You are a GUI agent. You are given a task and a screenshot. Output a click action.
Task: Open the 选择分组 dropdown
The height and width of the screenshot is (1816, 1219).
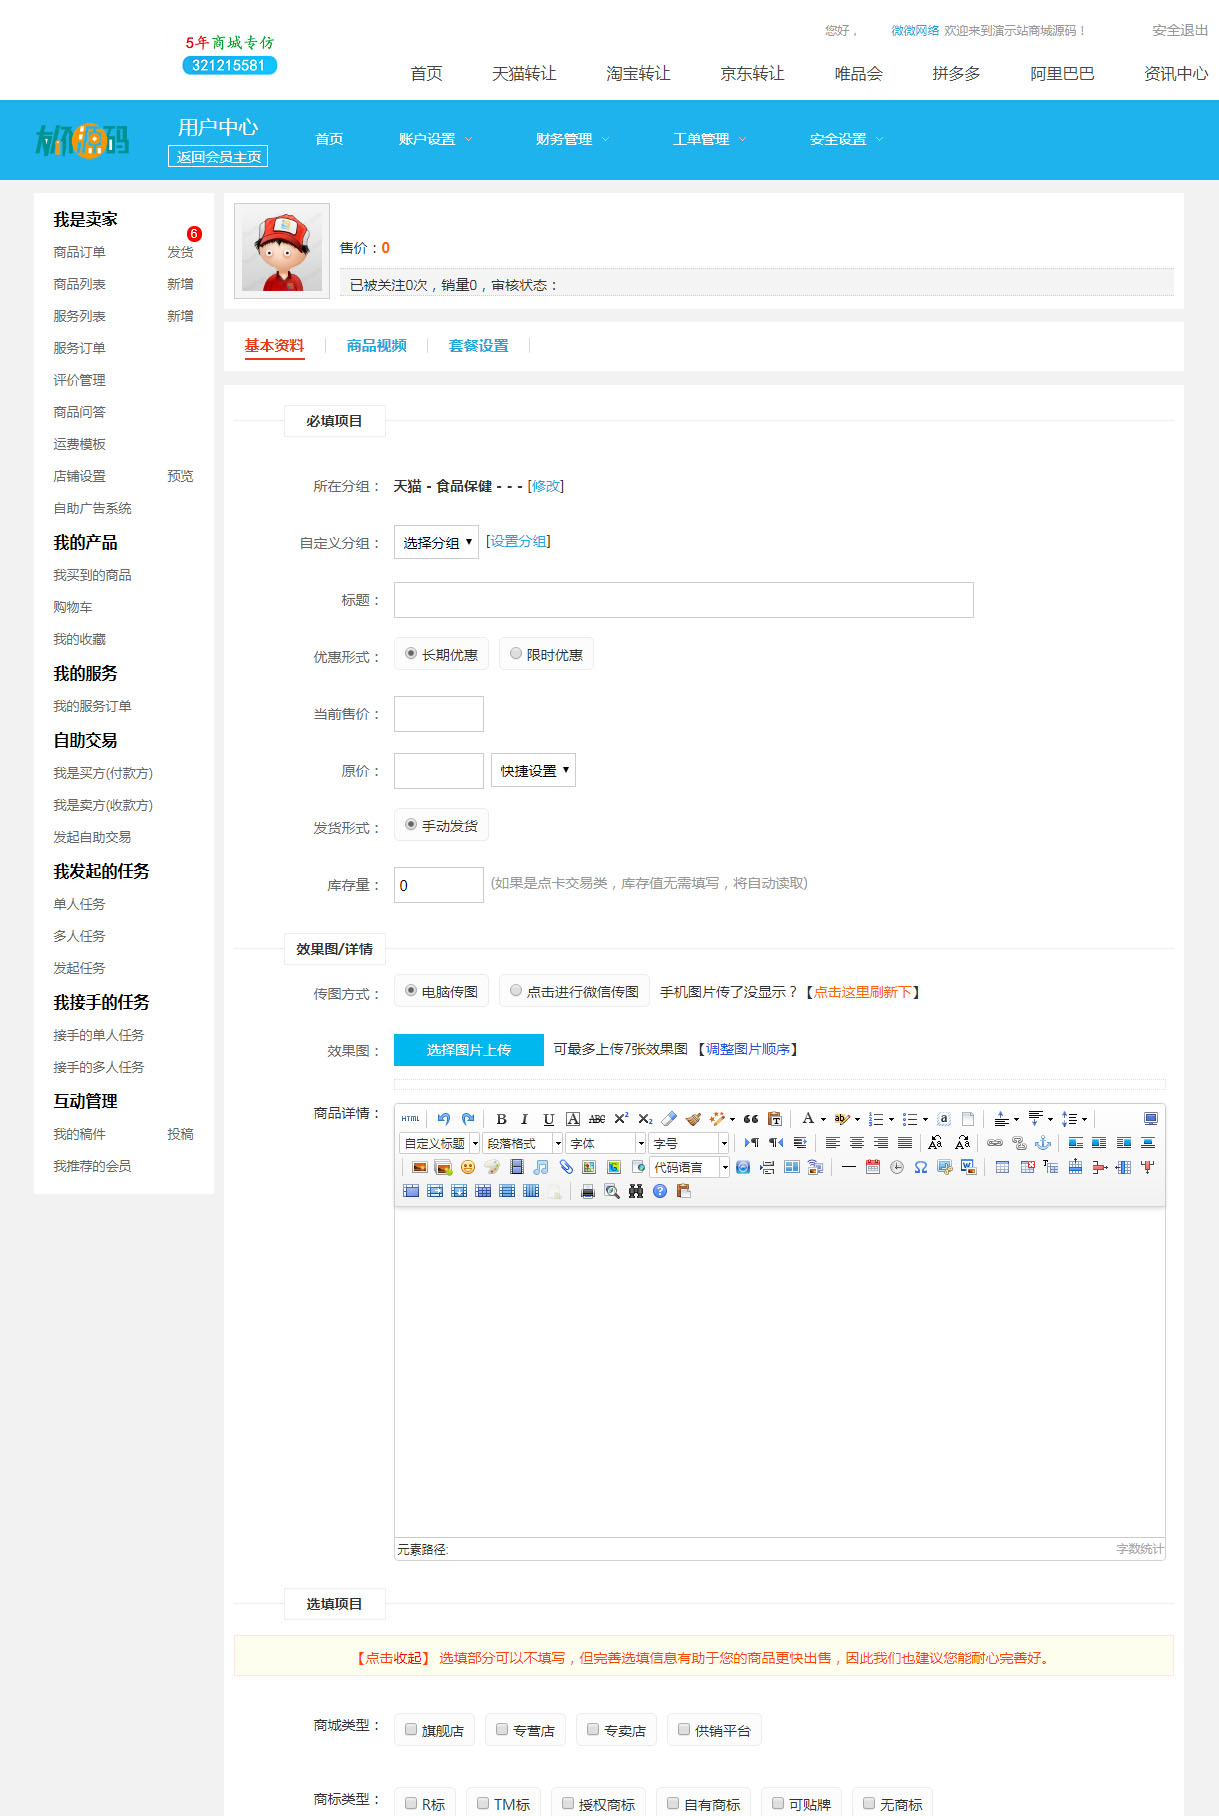coord(436,543)
